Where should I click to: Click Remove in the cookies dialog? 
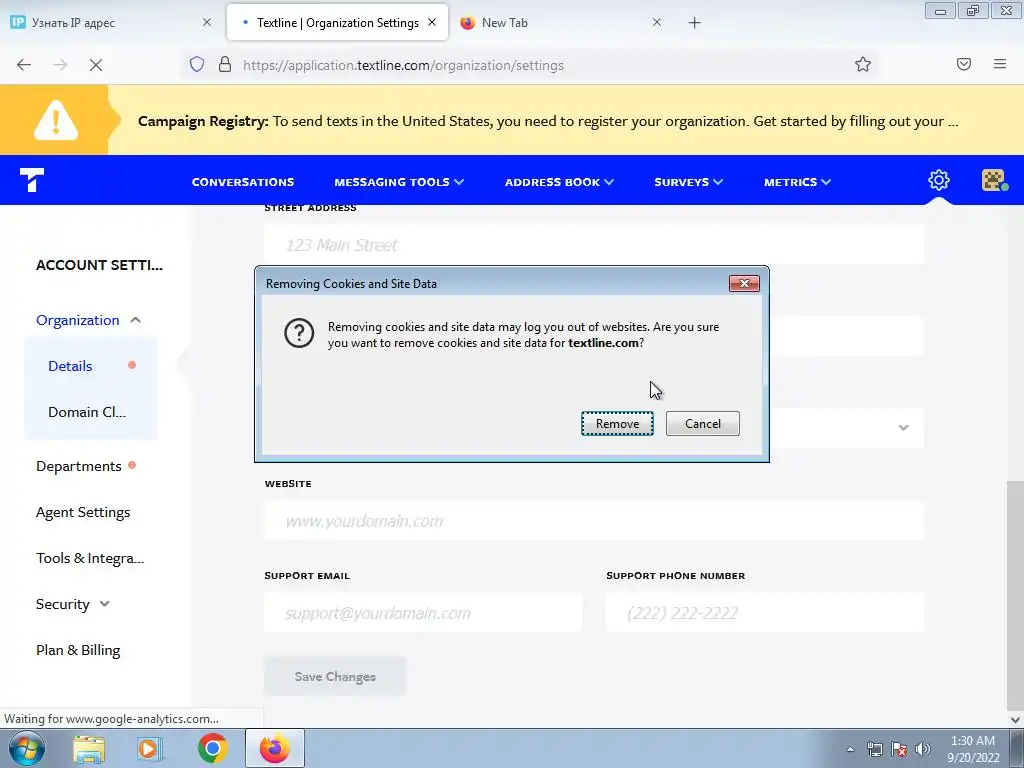pos(617,424)
